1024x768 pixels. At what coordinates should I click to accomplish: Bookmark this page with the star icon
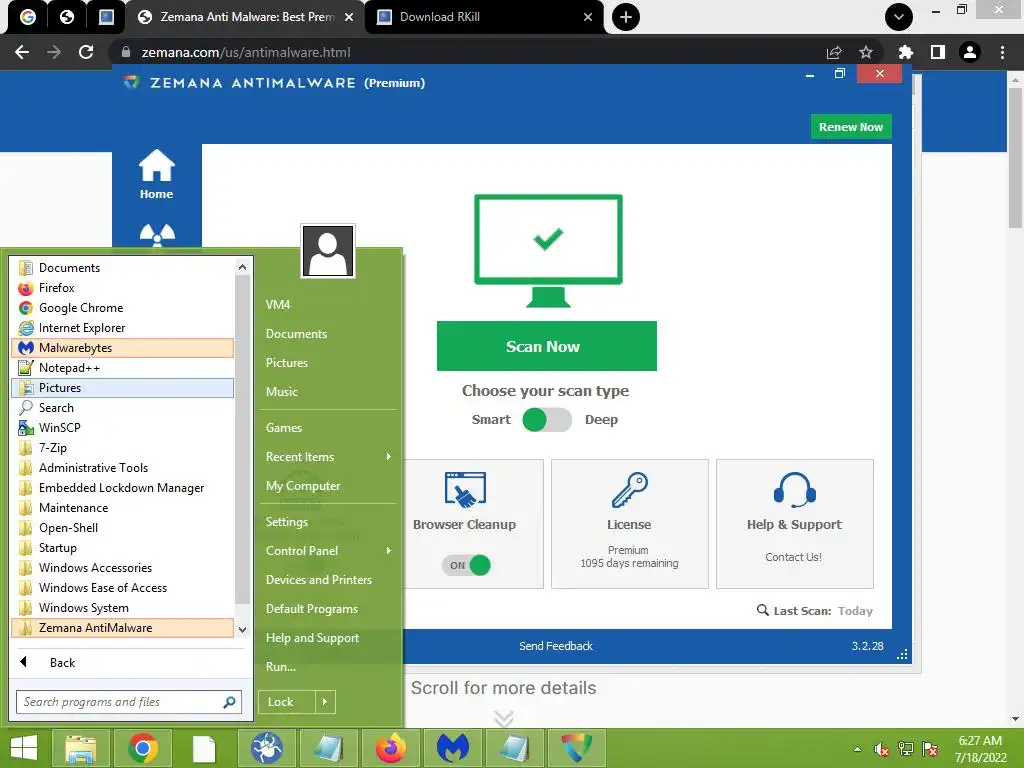point(866,52)
